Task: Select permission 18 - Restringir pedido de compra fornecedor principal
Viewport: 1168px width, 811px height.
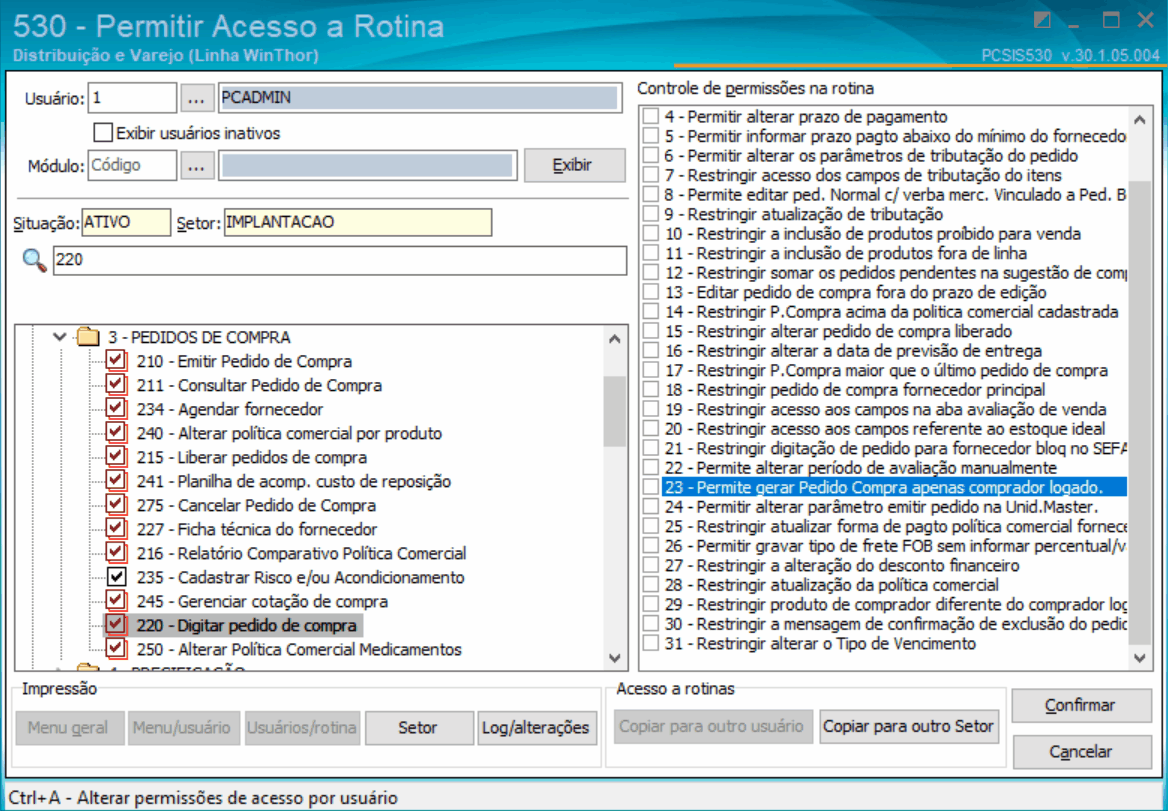Action: click(854, 390)
